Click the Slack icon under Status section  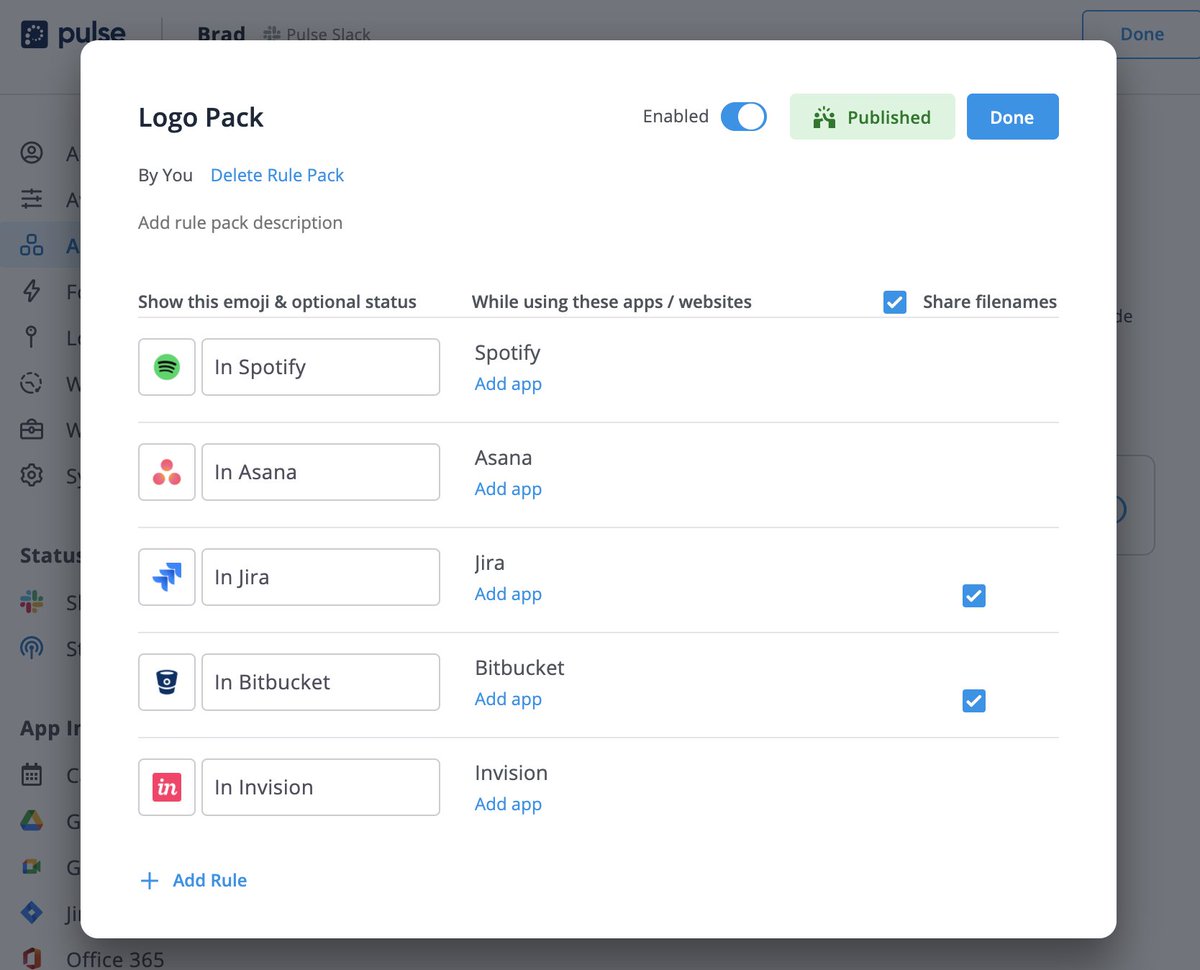[32, 602]
